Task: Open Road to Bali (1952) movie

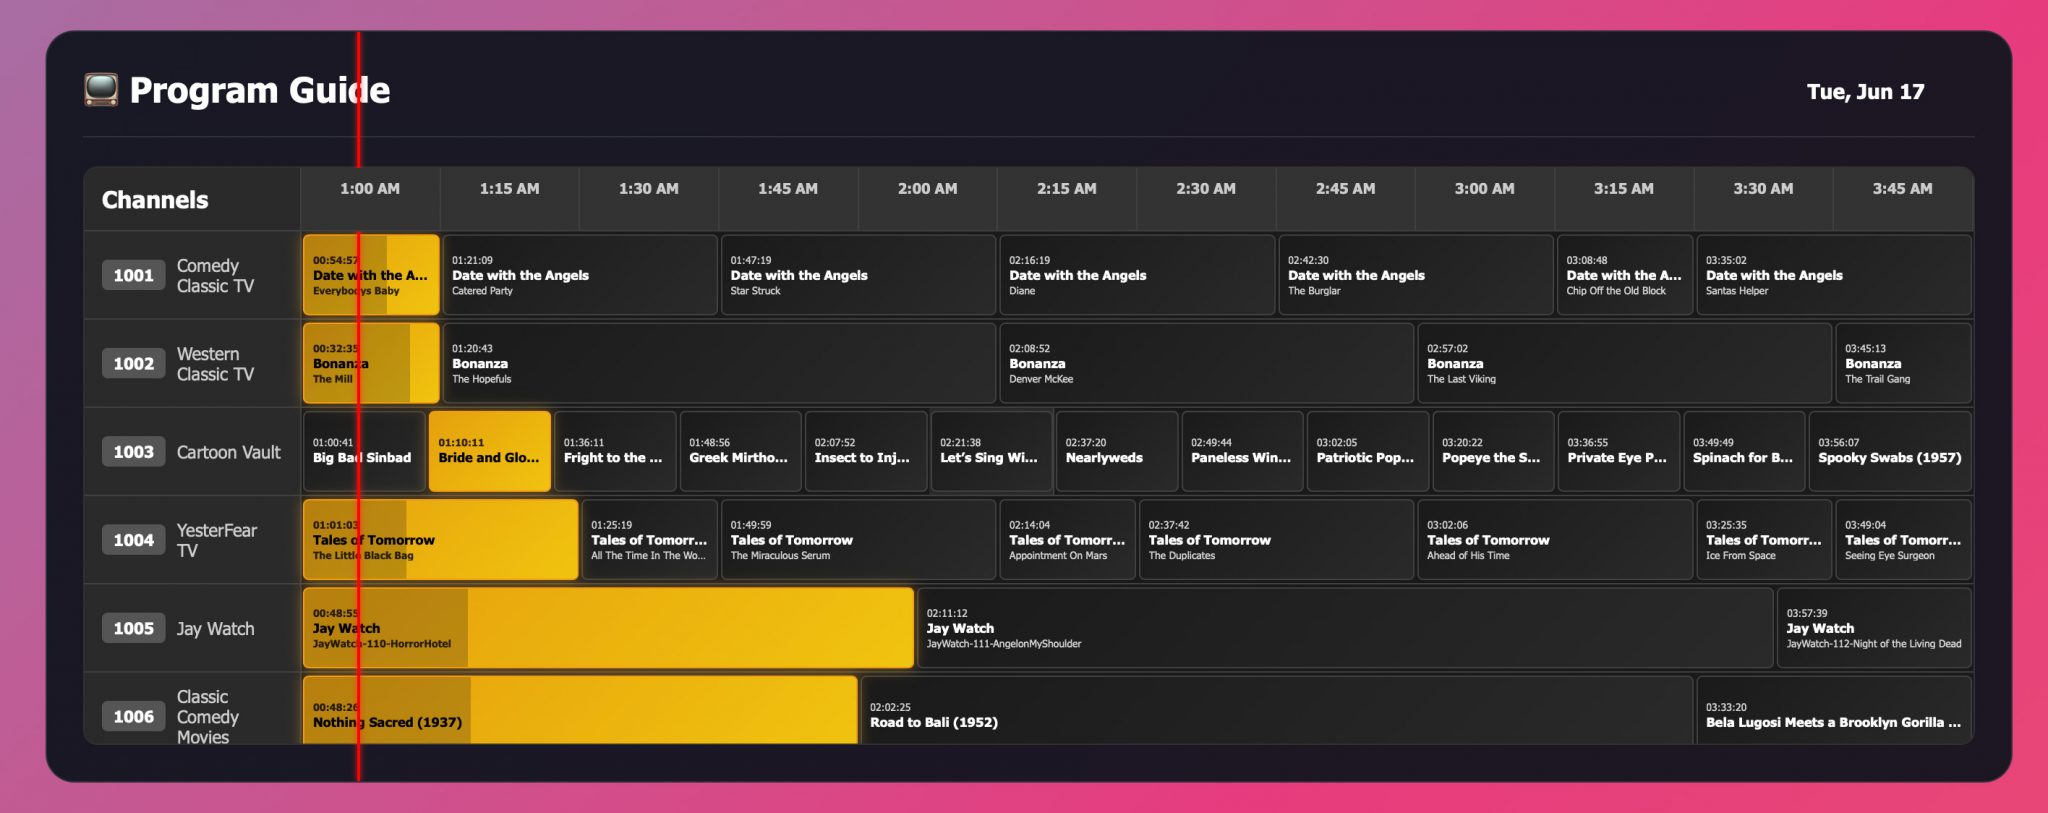Action: 1277,710
